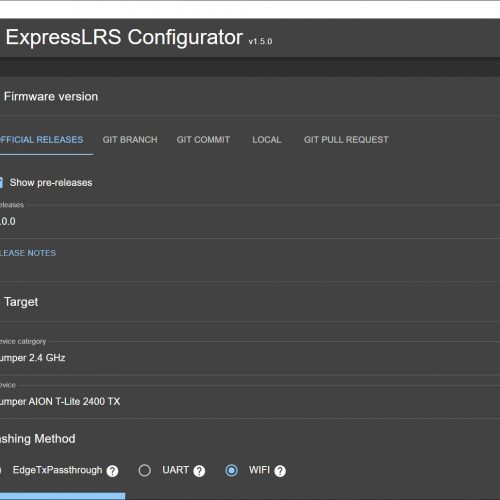Select the WIFI flashing method radio button

click(231, 471)
